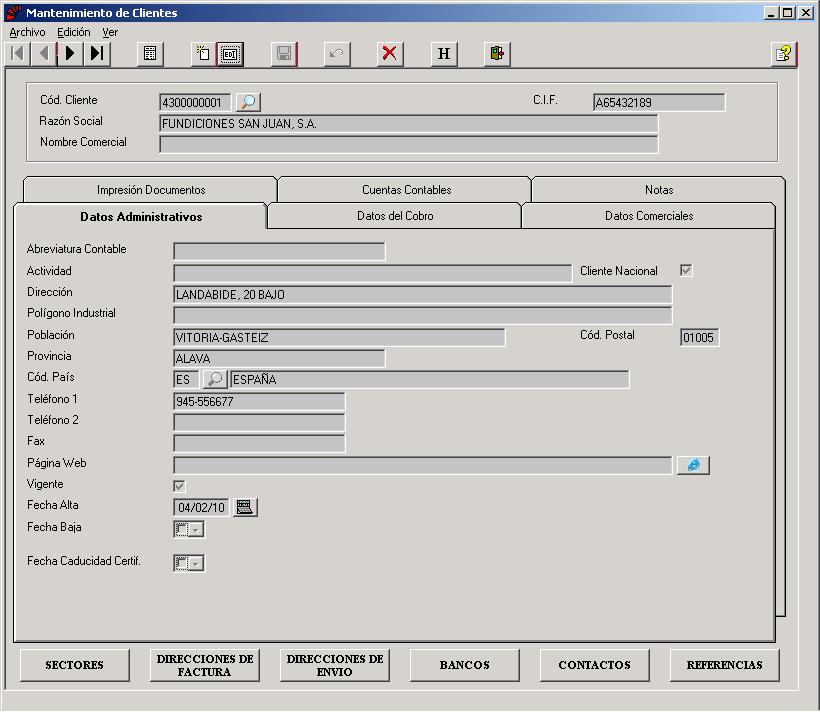Look up country code with the magnifier
820x712 pixels.
point(214,379)
